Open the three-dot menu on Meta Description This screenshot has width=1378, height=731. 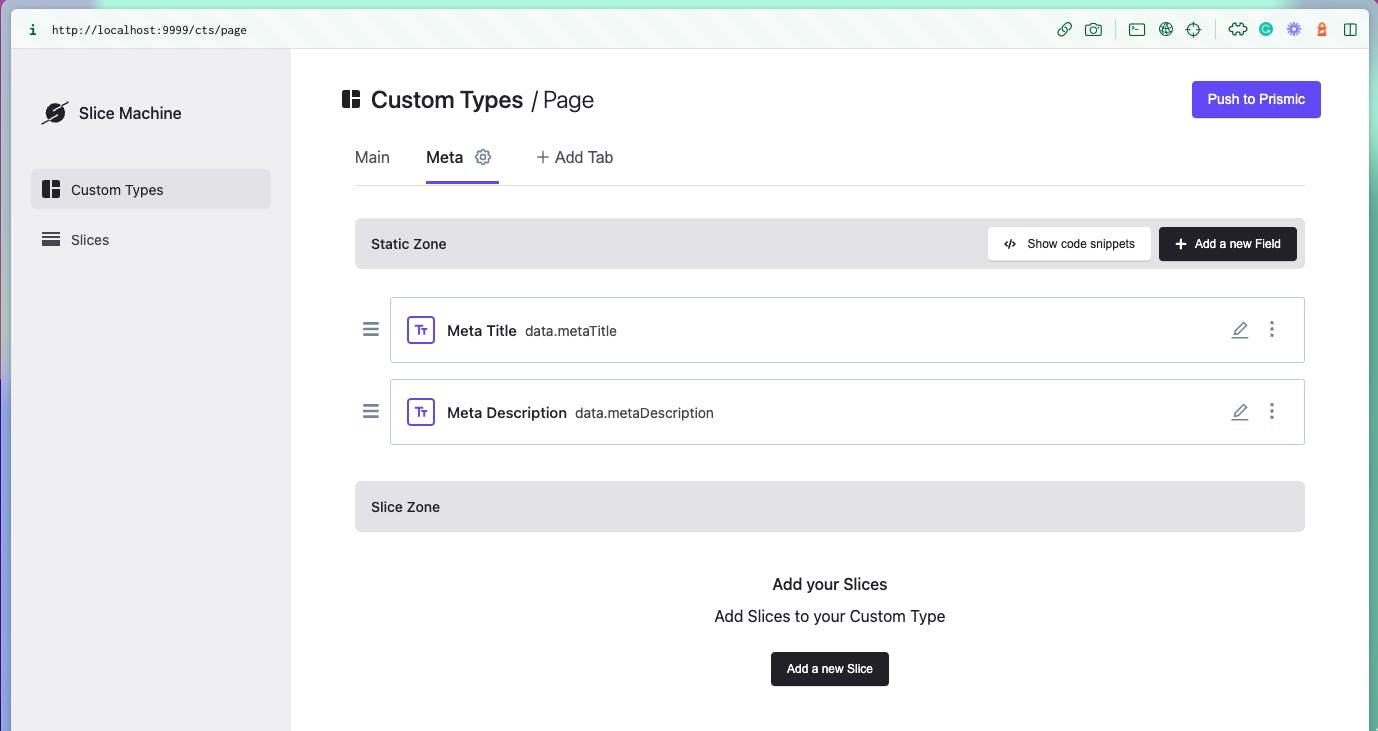(1272, 411)
